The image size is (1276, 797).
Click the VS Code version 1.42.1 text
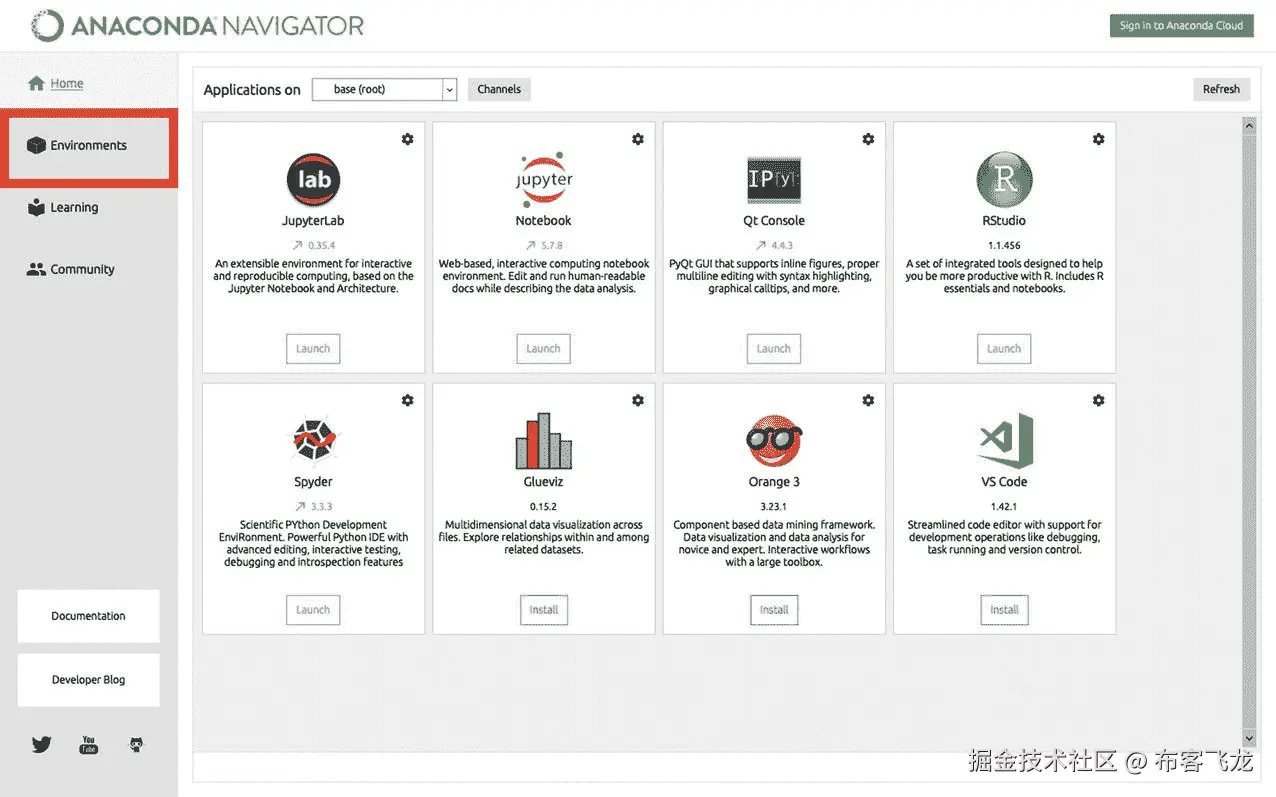(x=1005, y=506)
